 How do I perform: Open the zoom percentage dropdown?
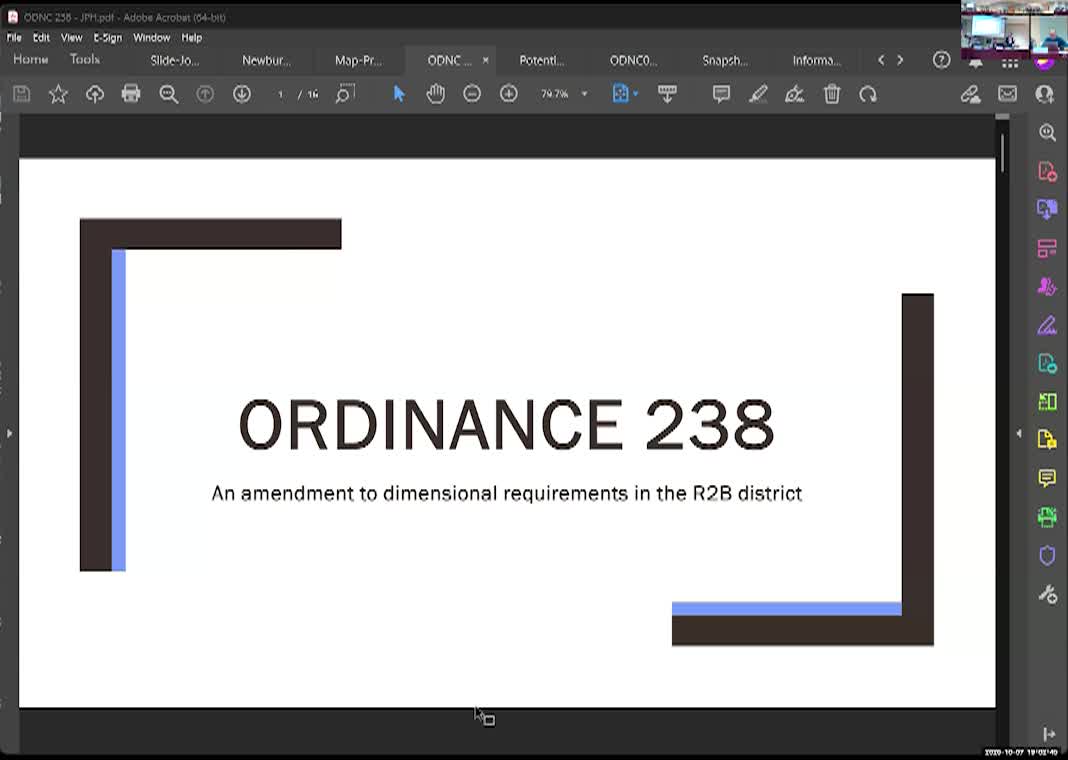[584, 94]
